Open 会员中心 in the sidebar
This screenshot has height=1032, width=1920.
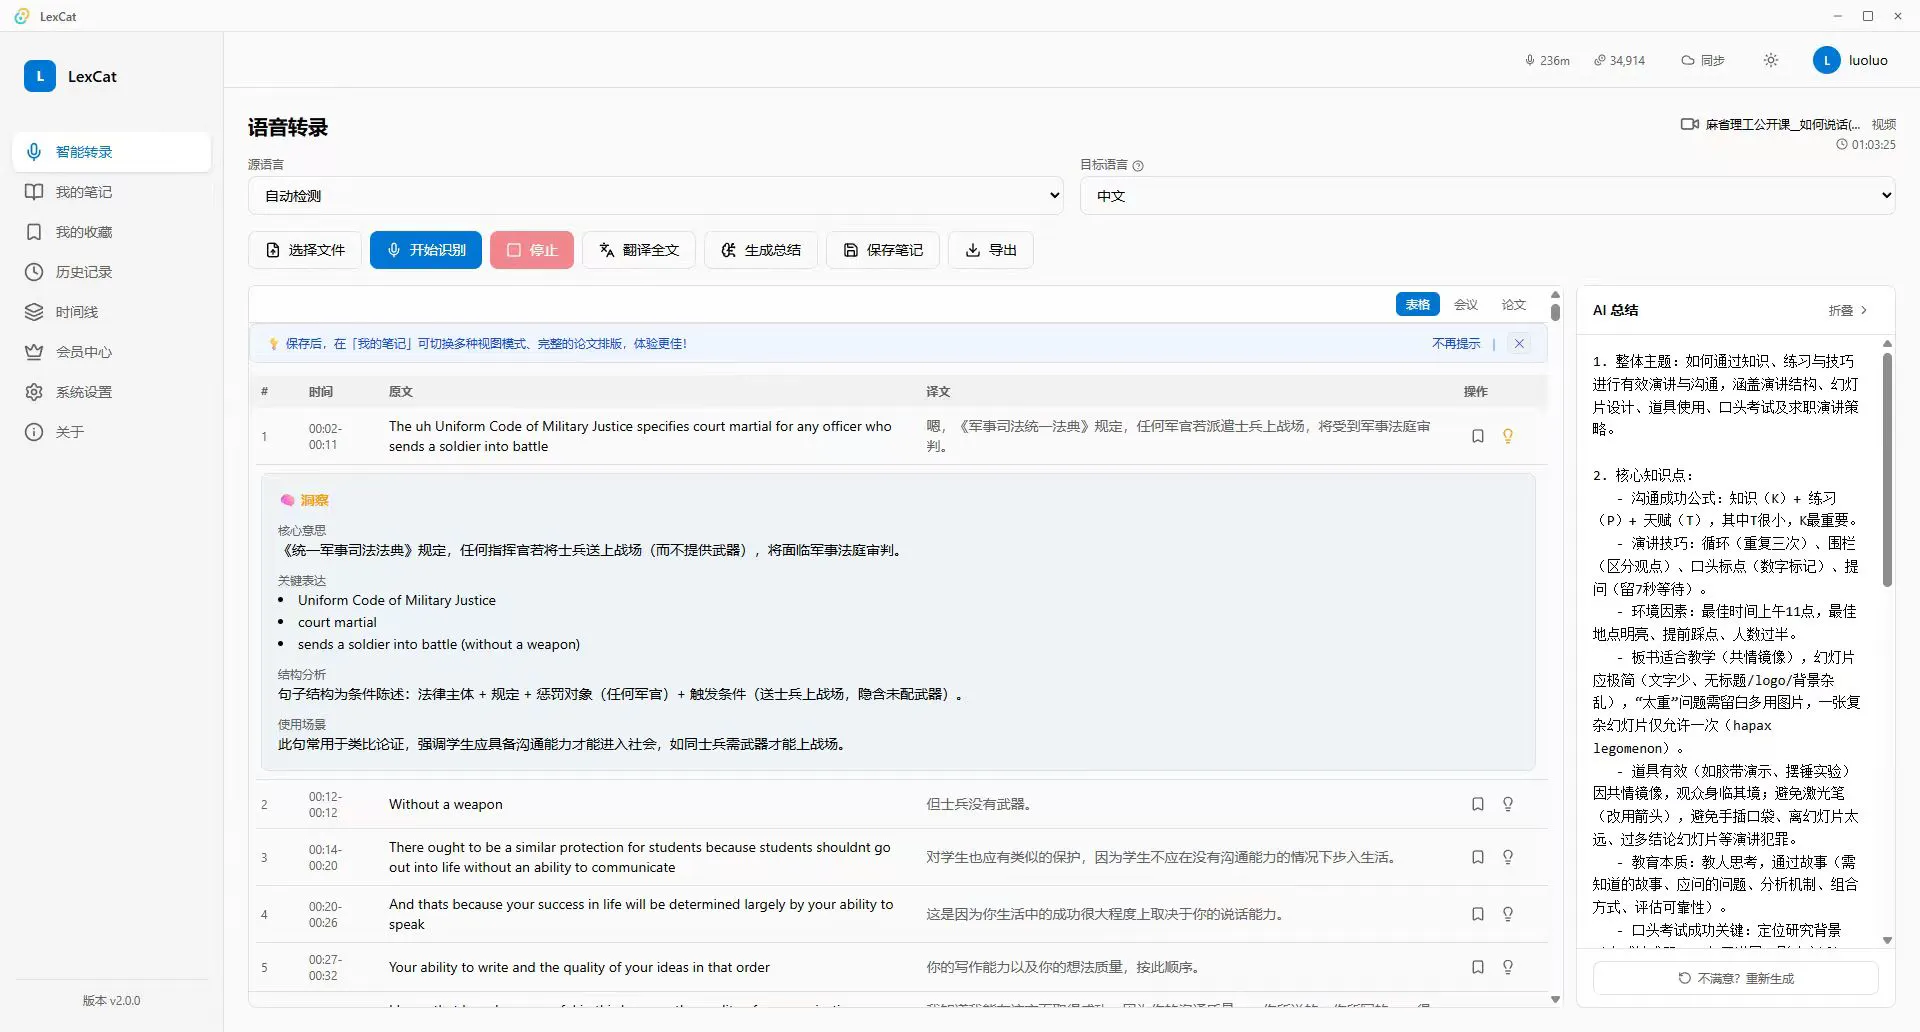112,352
